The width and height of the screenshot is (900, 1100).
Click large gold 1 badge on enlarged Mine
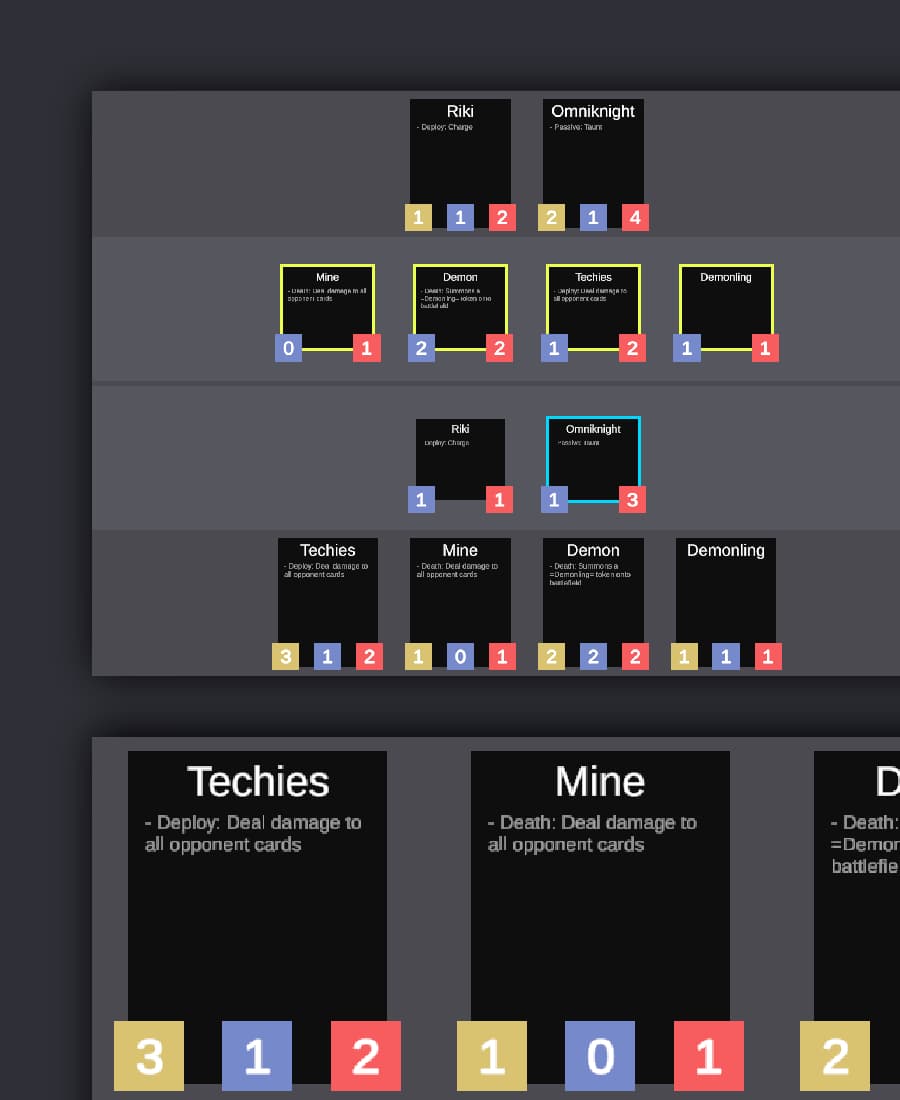492,1056
